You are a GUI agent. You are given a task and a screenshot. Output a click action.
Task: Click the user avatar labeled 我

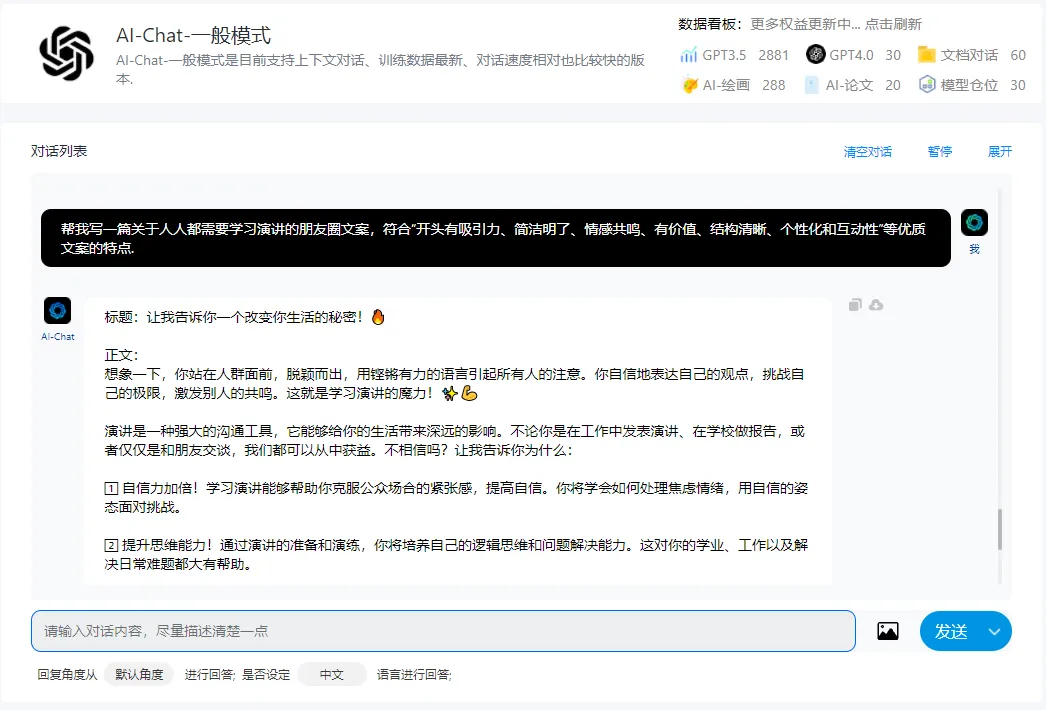pos(974,223)
